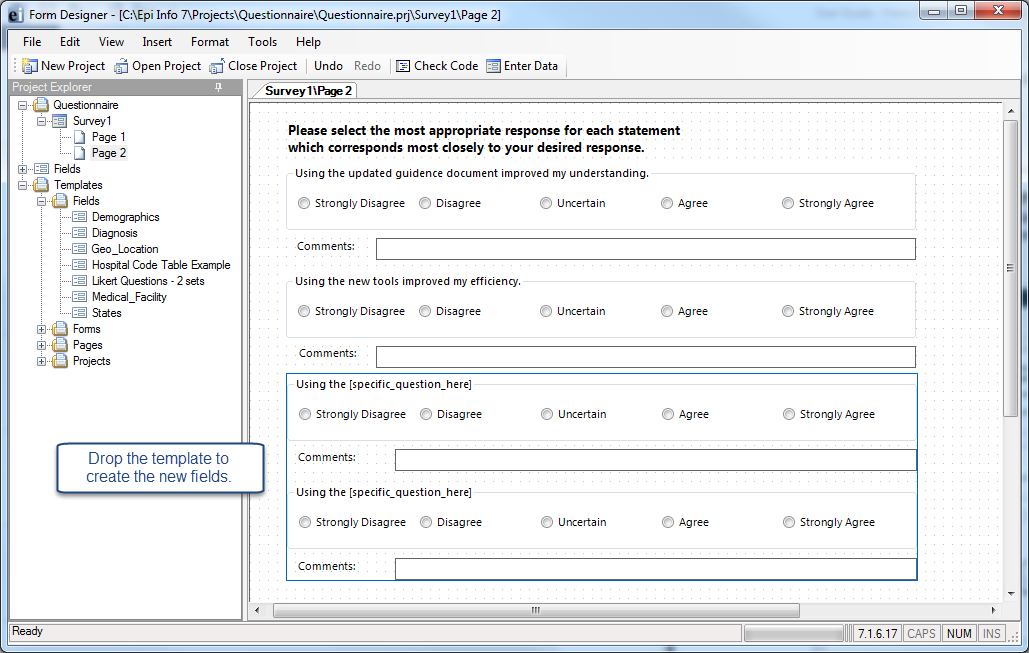Screen dimensions: 1029x653
Task: Click the Enter Data toolbar icon
Action: [x=493, y=66]
